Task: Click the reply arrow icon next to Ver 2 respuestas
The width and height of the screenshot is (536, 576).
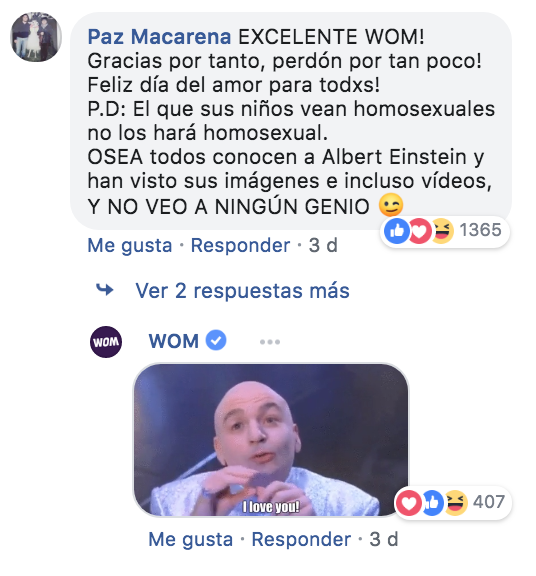Action: [x=105, y=290]
